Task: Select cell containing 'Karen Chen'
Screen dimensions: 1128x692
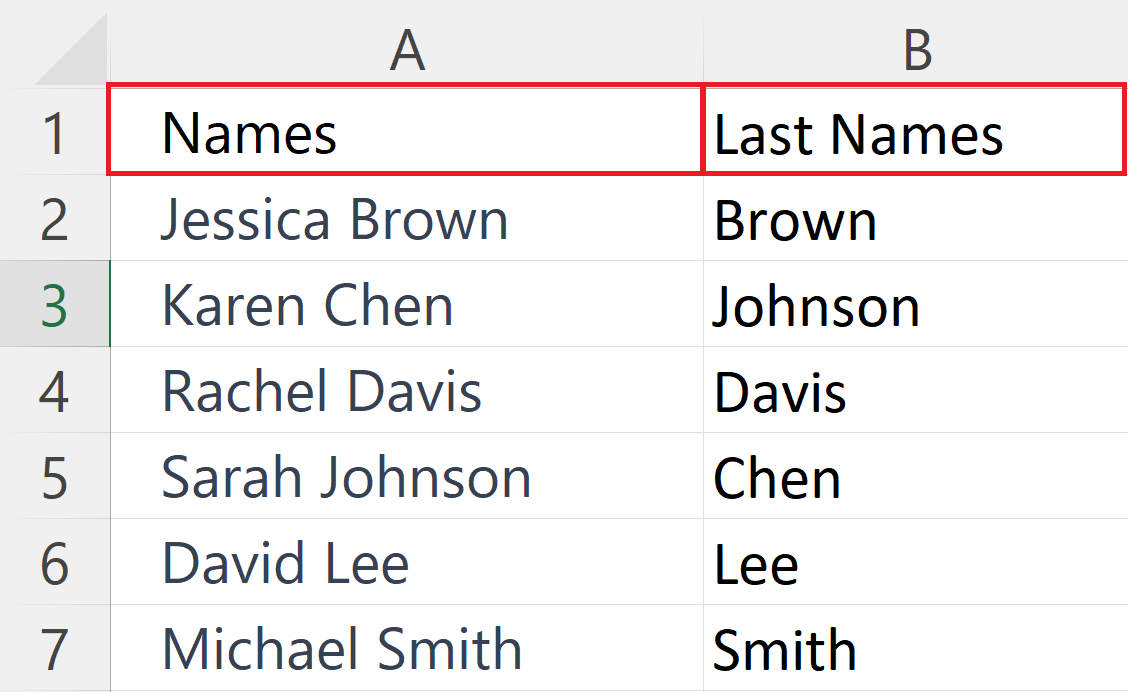Action: [406, 304]
